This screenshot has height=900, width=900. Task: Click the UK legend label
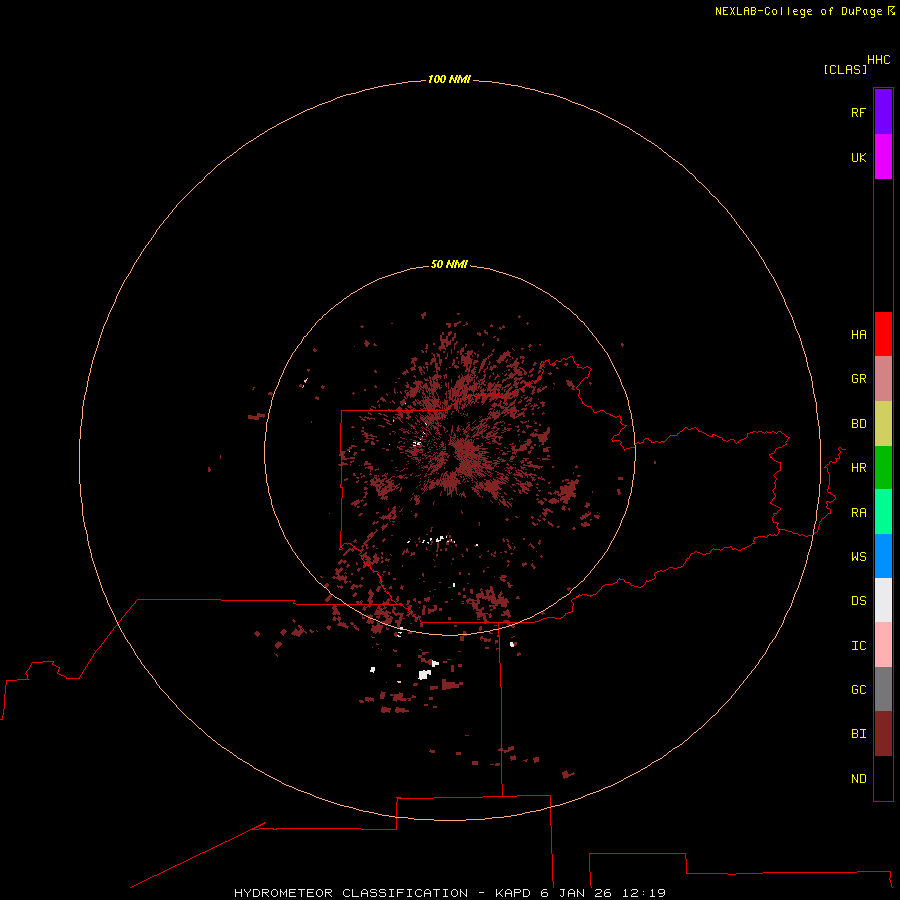[858, 157]
